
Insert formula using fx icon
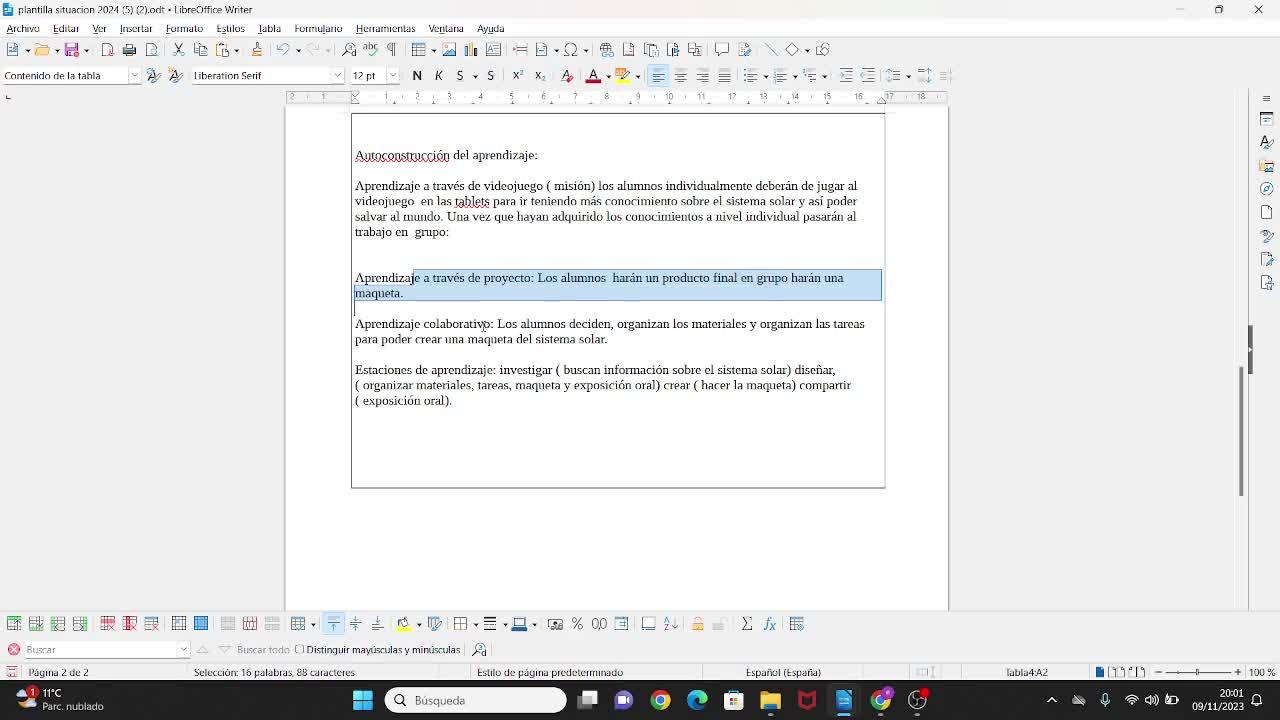770,624
